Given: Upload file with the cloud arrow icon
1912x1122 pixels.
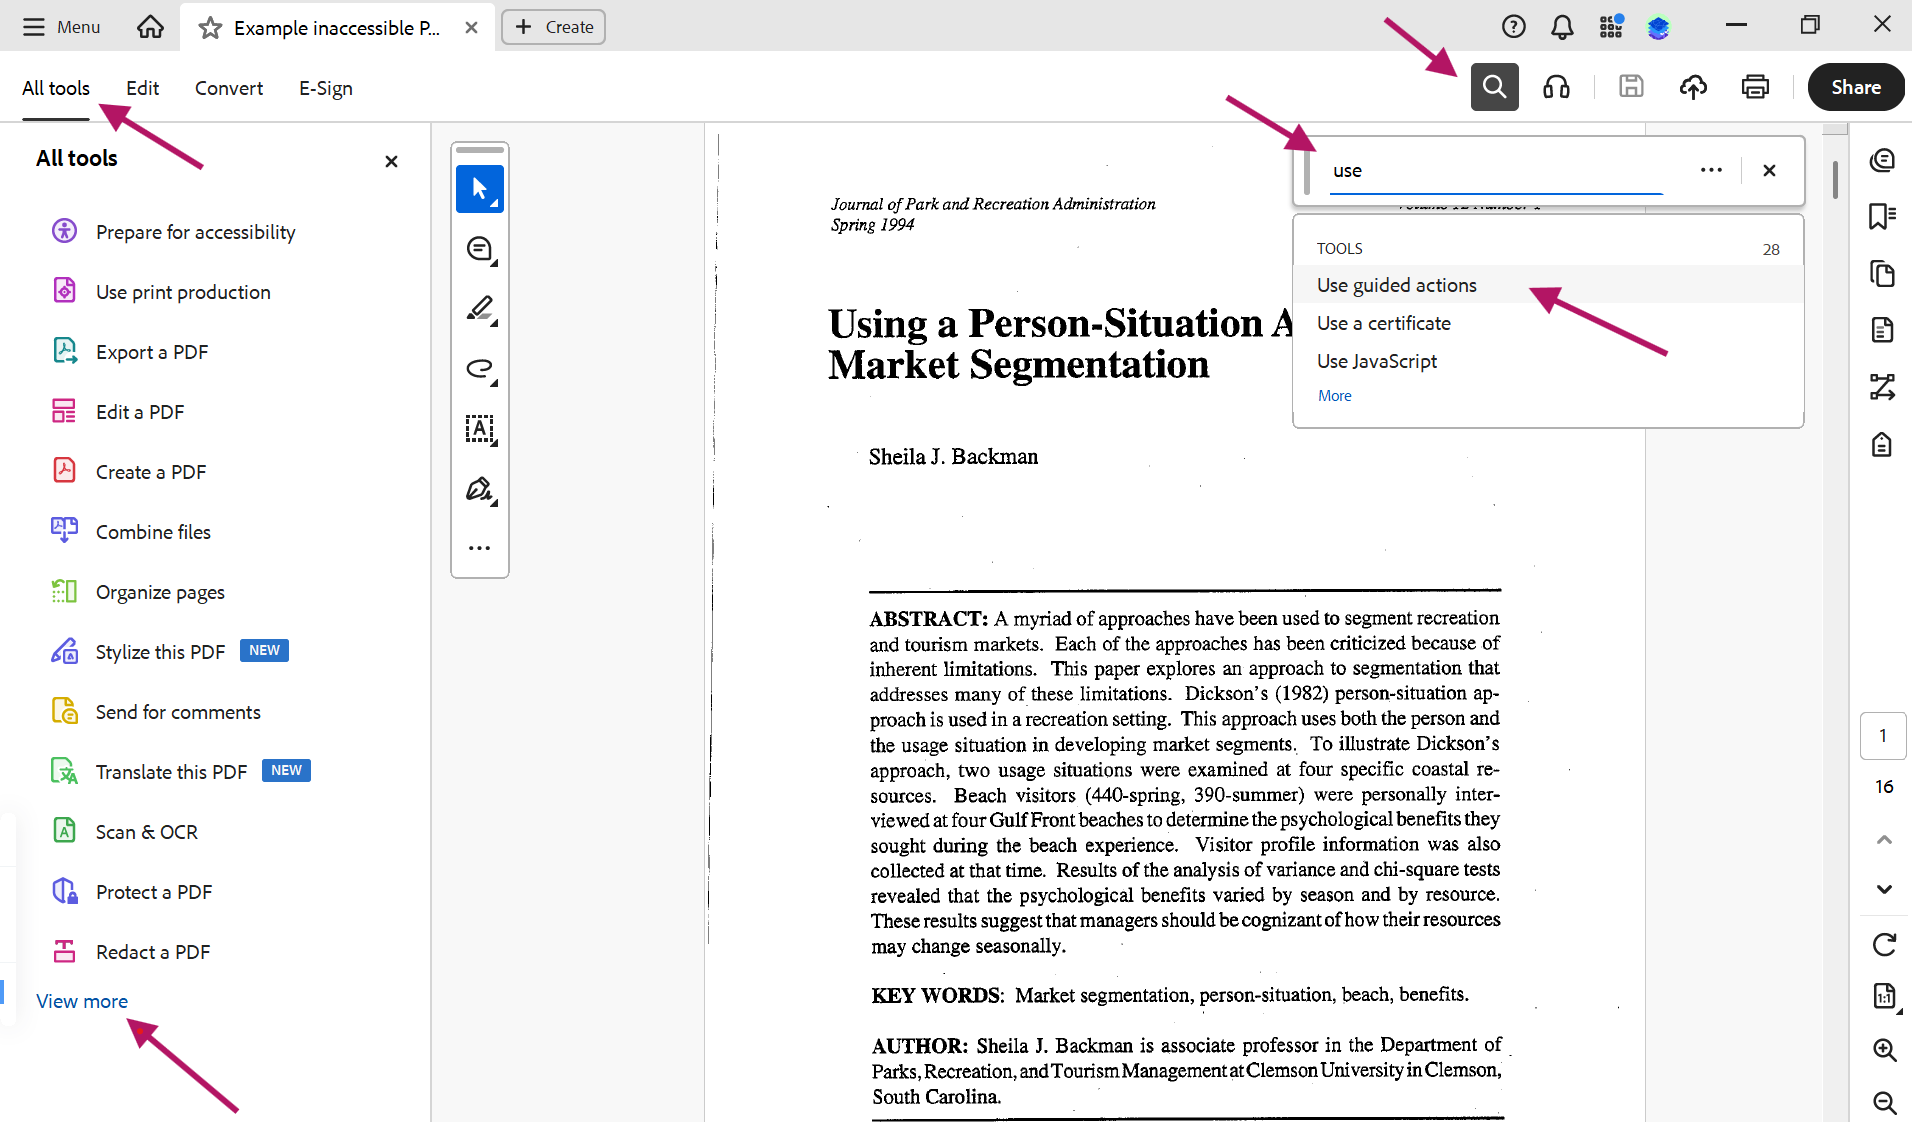Looking at the screenshot, I should click(1693, 87).
